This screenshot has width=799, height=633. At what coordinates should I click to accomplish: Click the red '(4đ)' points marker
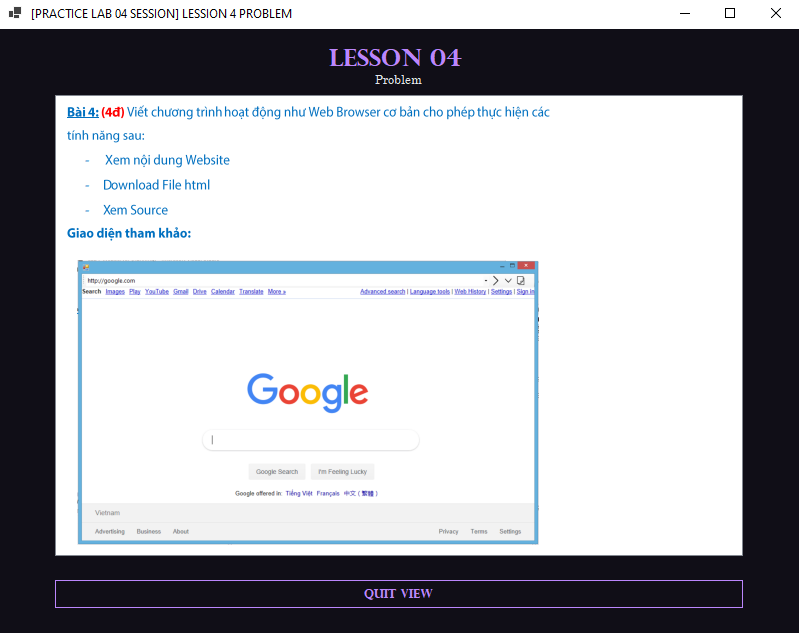[113, 112]
